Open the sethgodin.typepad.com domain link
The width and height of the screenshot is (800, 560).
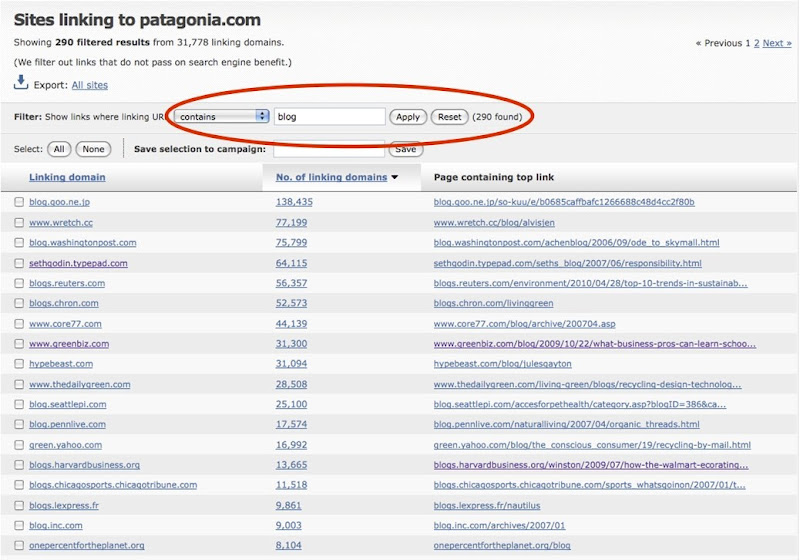click(78, 263)
